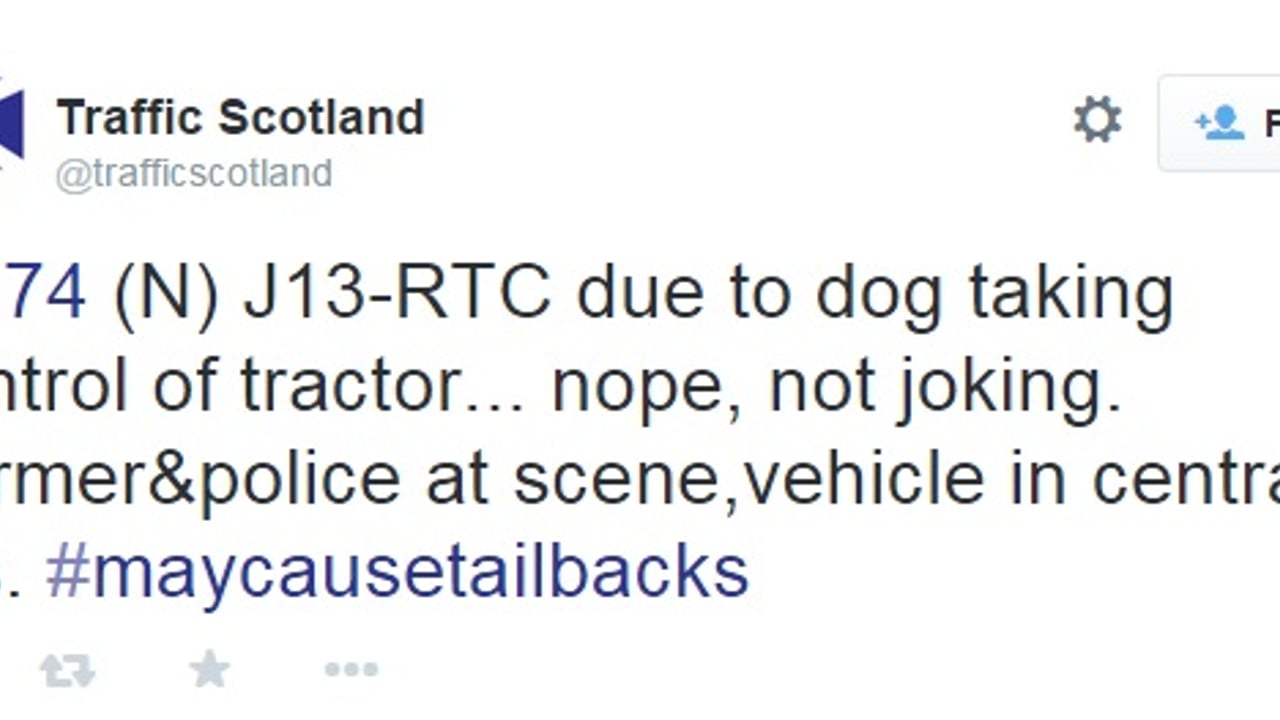Open the more options ellipsis menu
Screen dimensions: 1280x720
coord(351,669)
